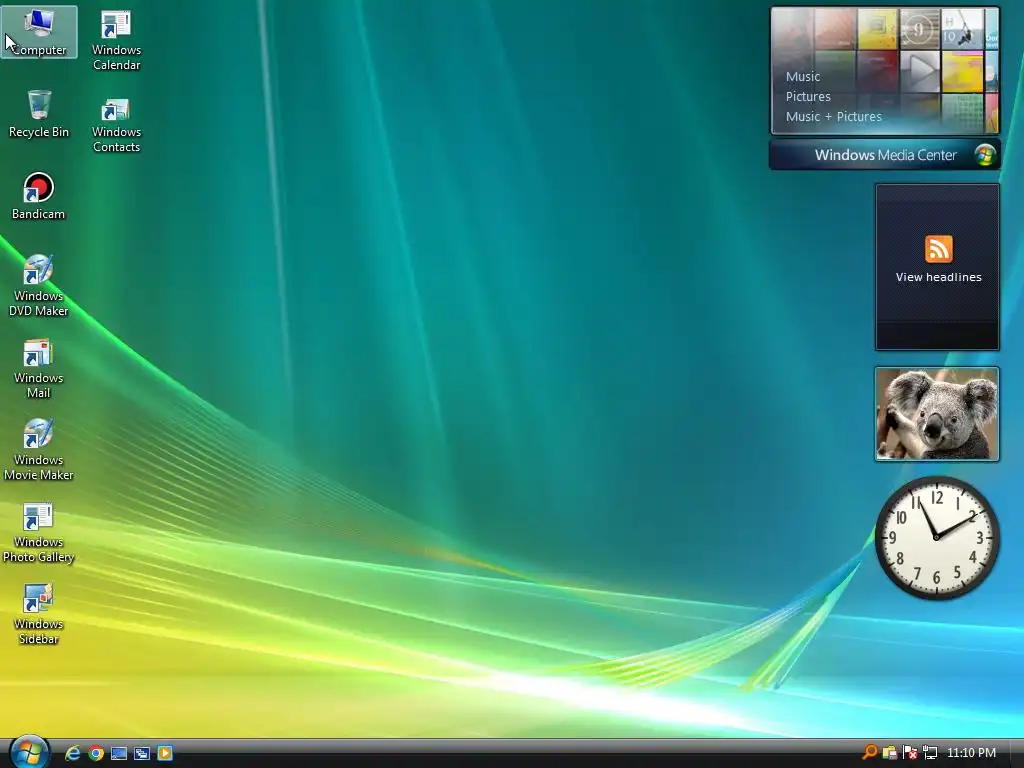This screenshot has width=1024, height=768.
Task: Click View headlines in the feed gadget
Action: pos(938,277)
